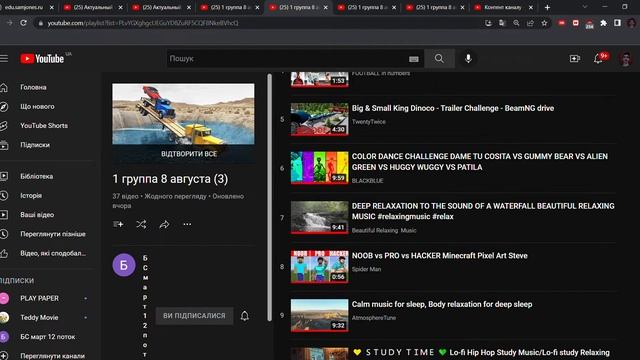Click the save playlist icon
This screenshot has width=640, height=360.
(118, 224)
